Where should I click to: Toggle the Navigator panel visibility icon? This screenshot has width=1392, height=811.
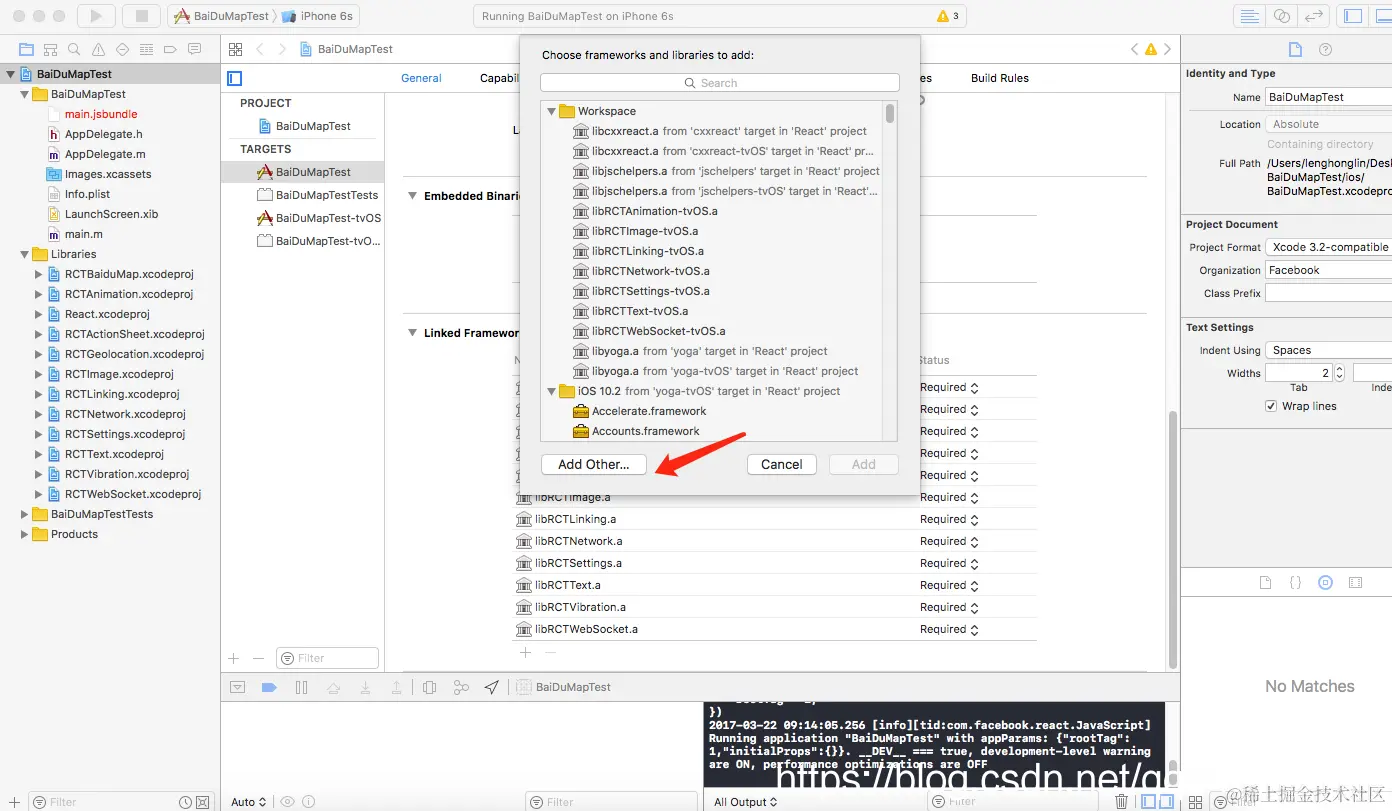pyautogui.click(x=1352, y=16)
